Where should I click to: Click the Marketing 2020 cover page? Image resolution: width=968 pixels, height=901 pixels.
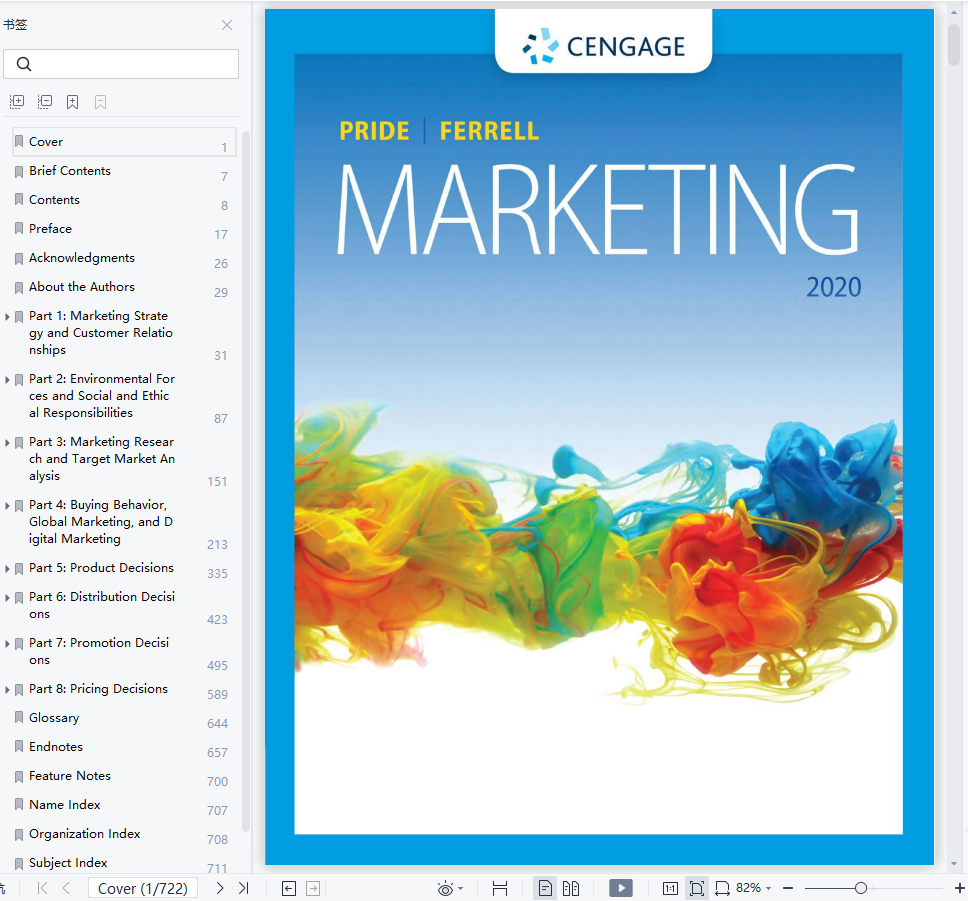(599, 437)
